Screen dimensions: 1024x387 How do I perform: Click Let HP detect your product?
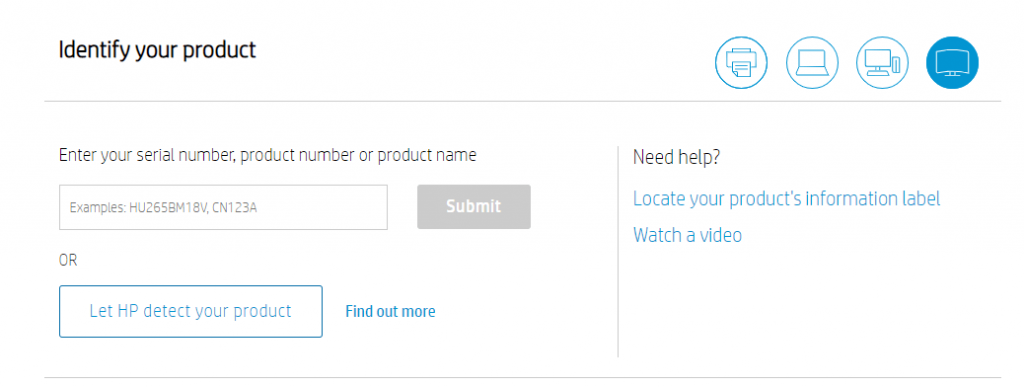191,311
